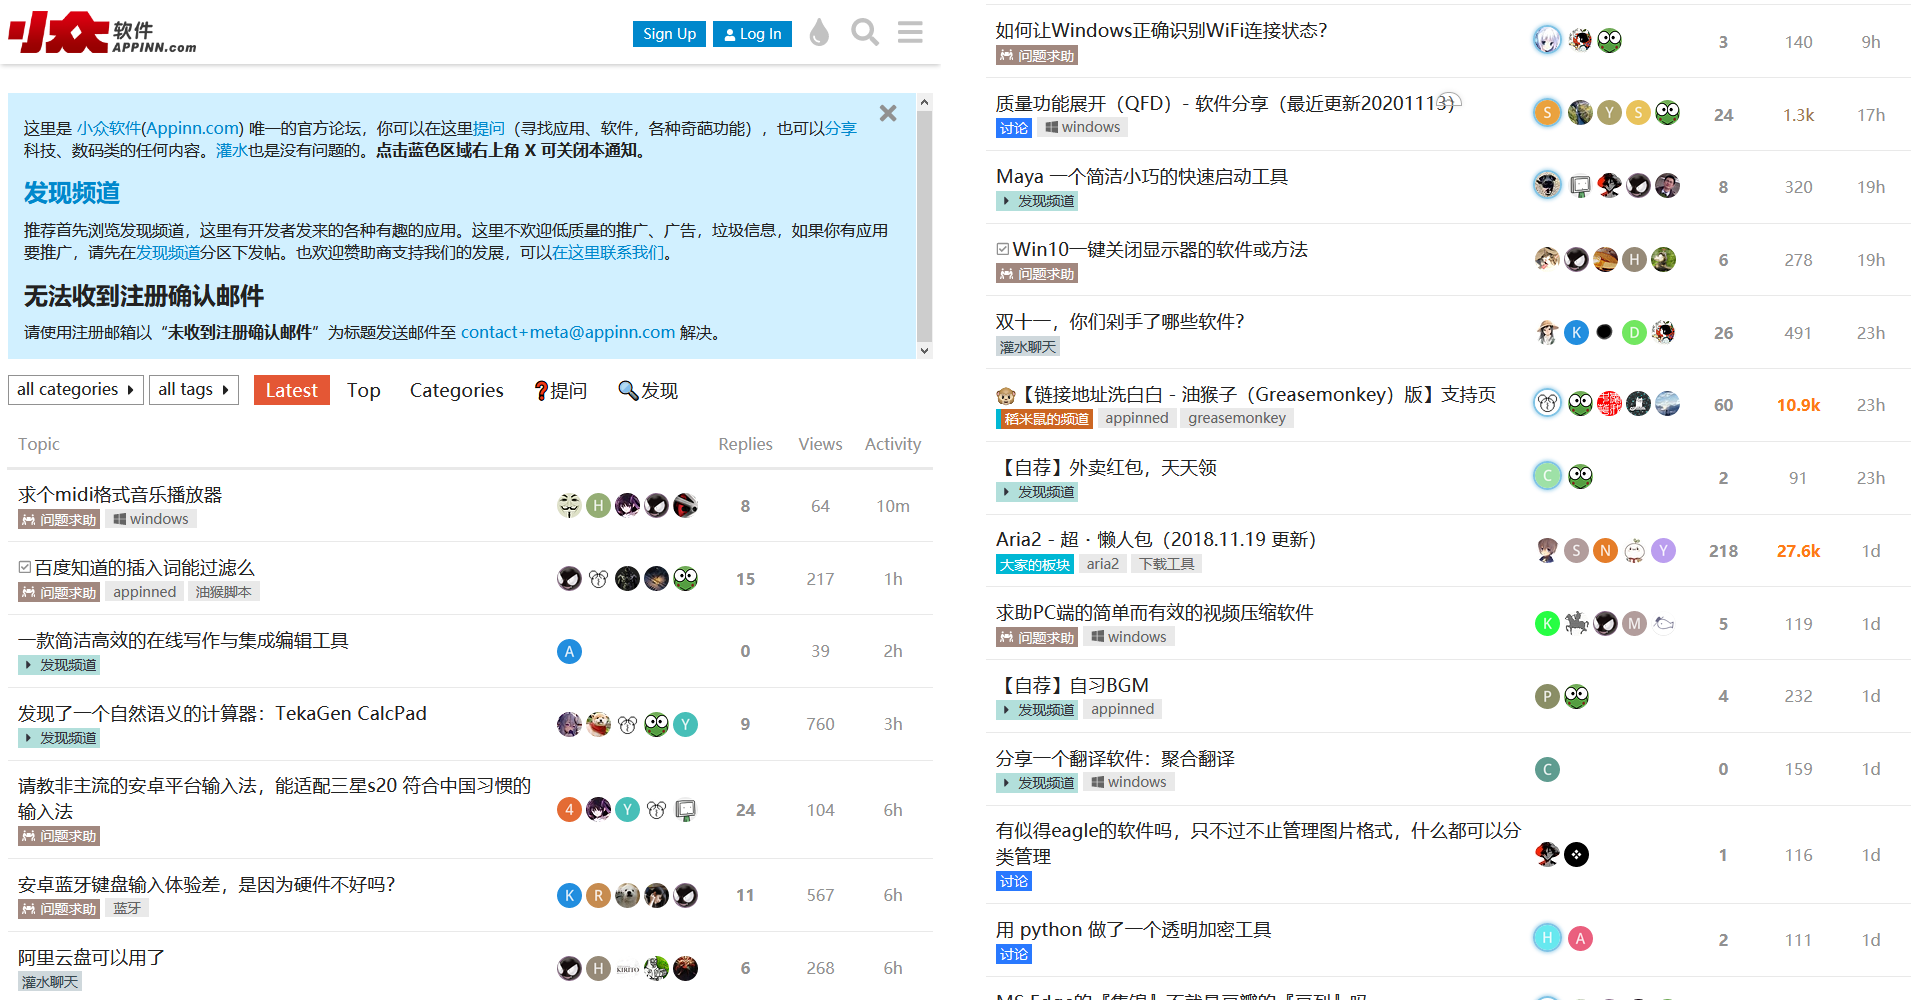The image size is (1920, 1000).
Task: Click the Sign Up button
Action: pyautogui.click(x=669, y=34)
